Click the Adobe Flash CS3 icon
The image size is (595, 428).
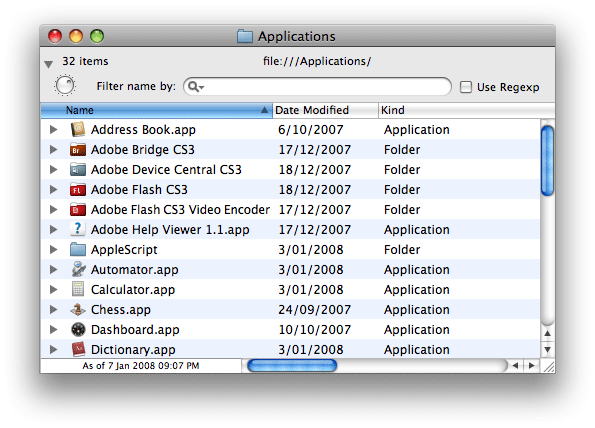click(78, 189)
